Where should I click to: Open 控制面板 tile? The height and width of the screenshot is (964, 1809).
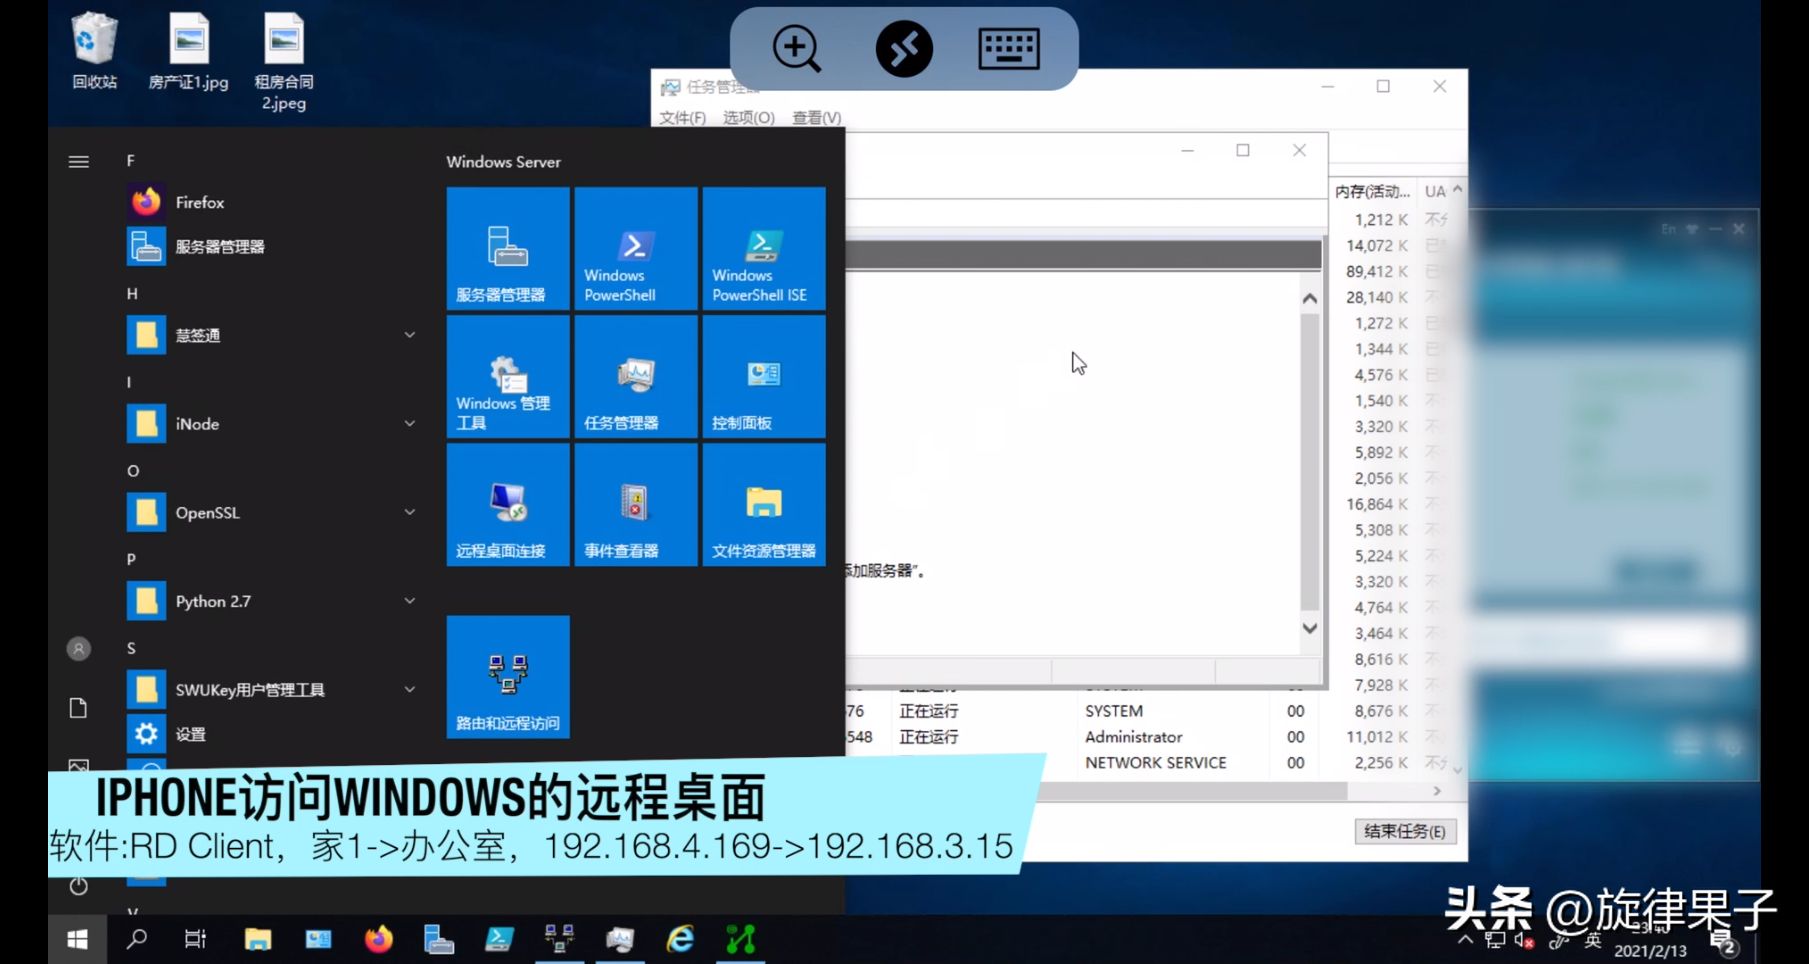click(x=764, y=376)
